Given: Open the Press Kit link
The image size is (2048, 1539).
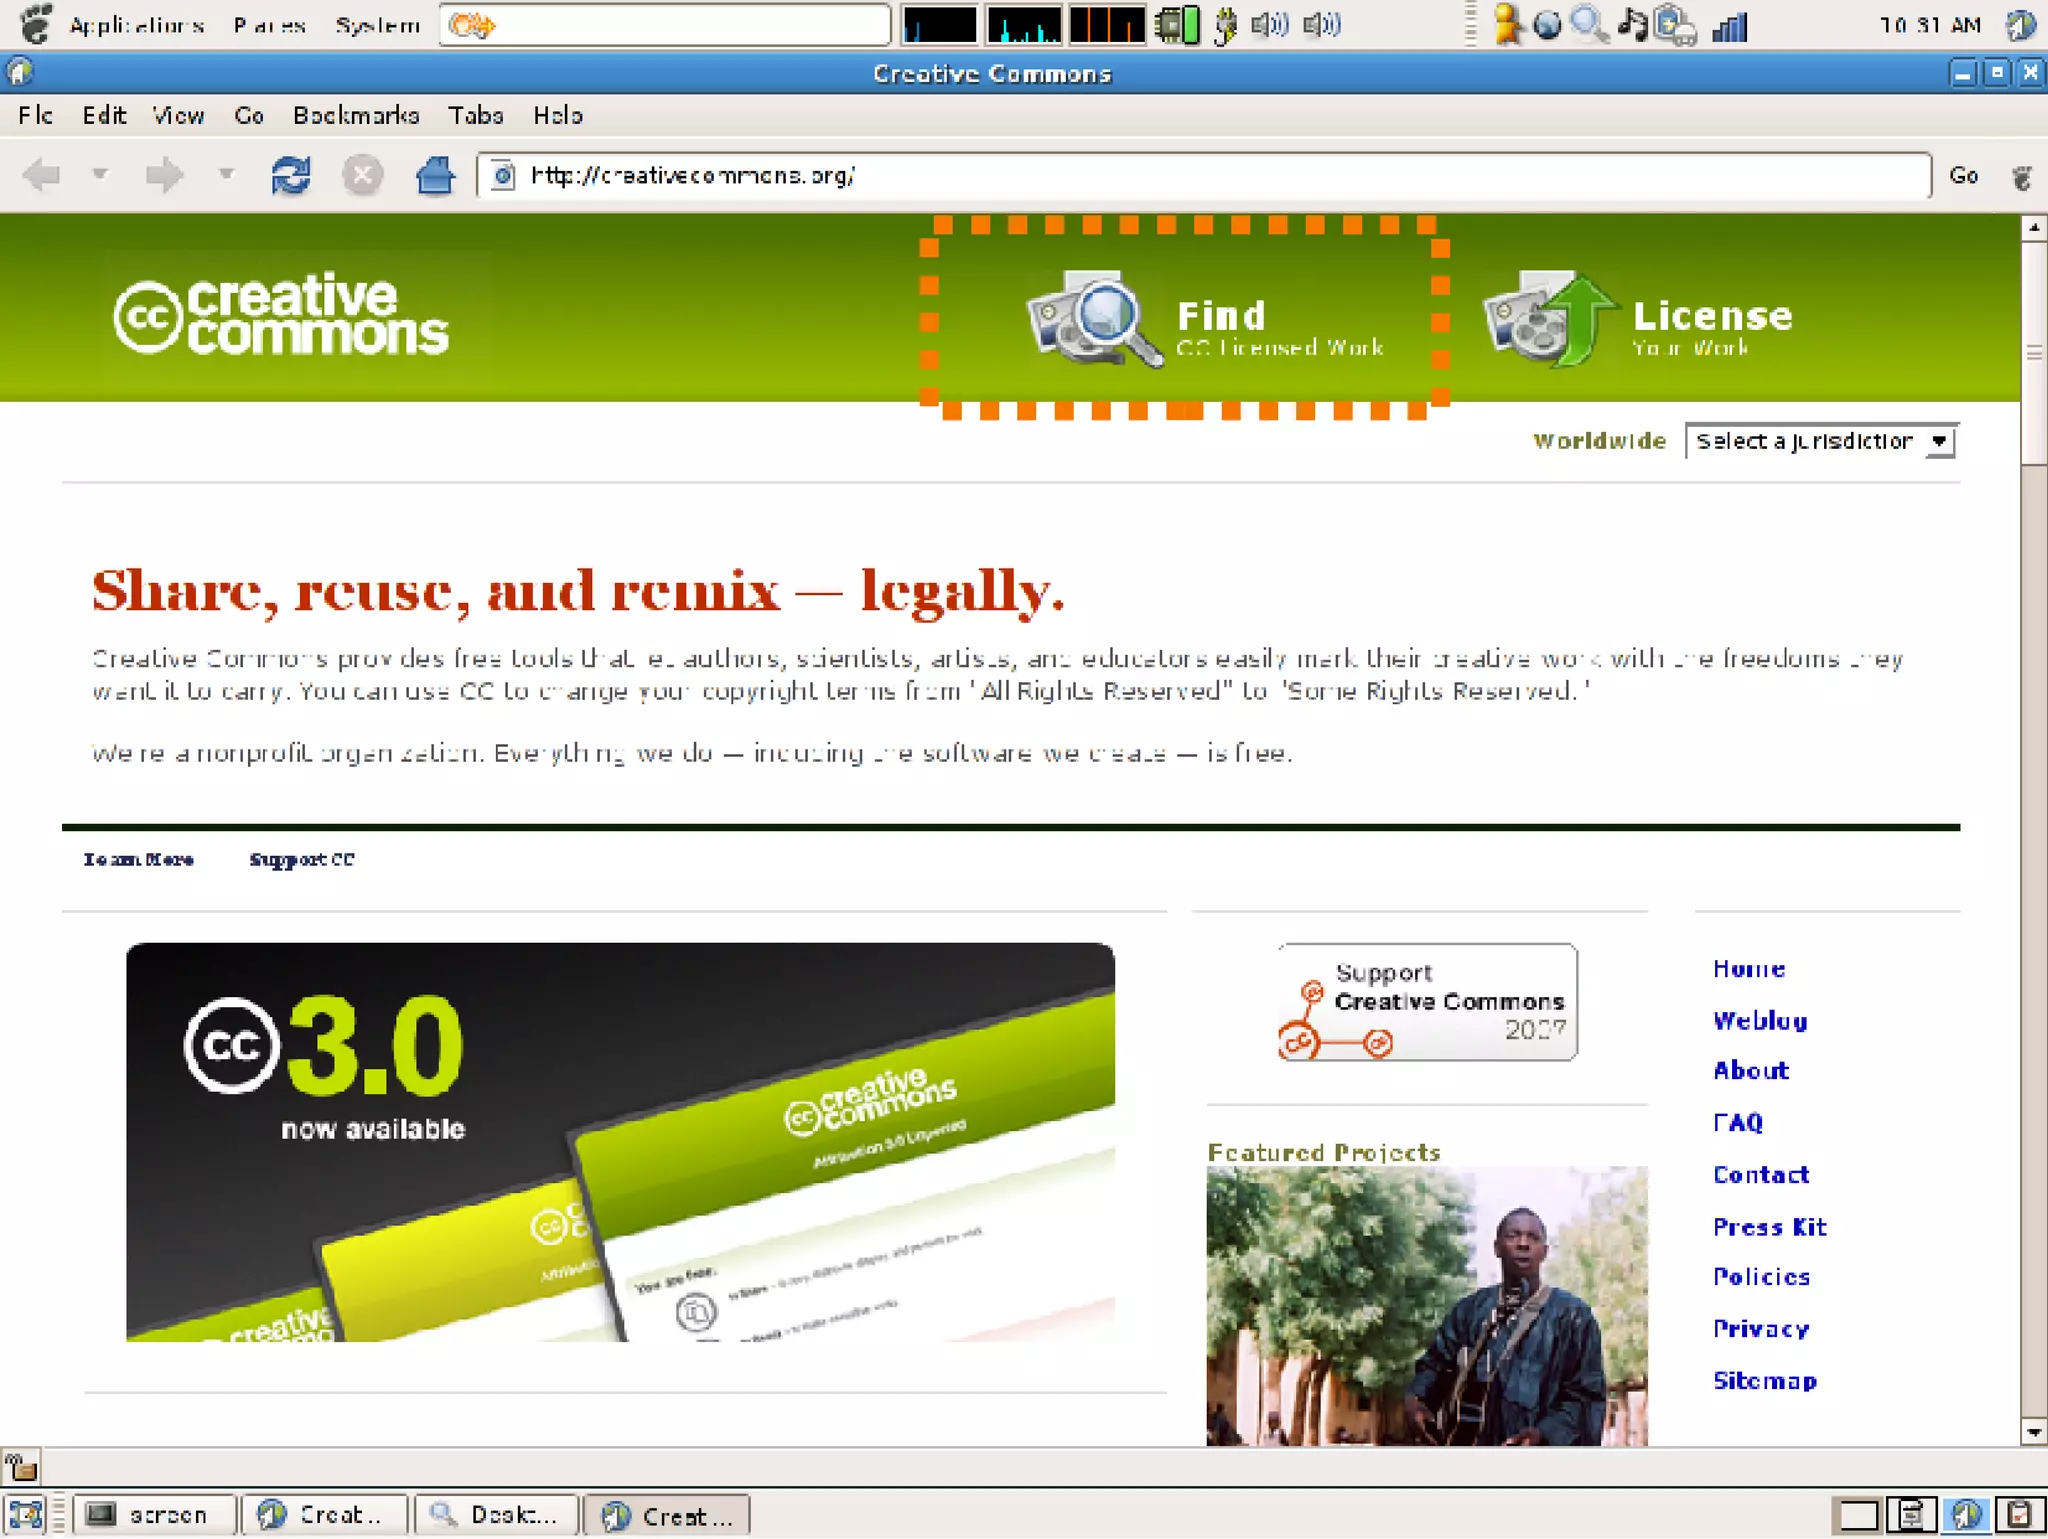Looking at the screenshot, I should (x=1769, y=1227).
